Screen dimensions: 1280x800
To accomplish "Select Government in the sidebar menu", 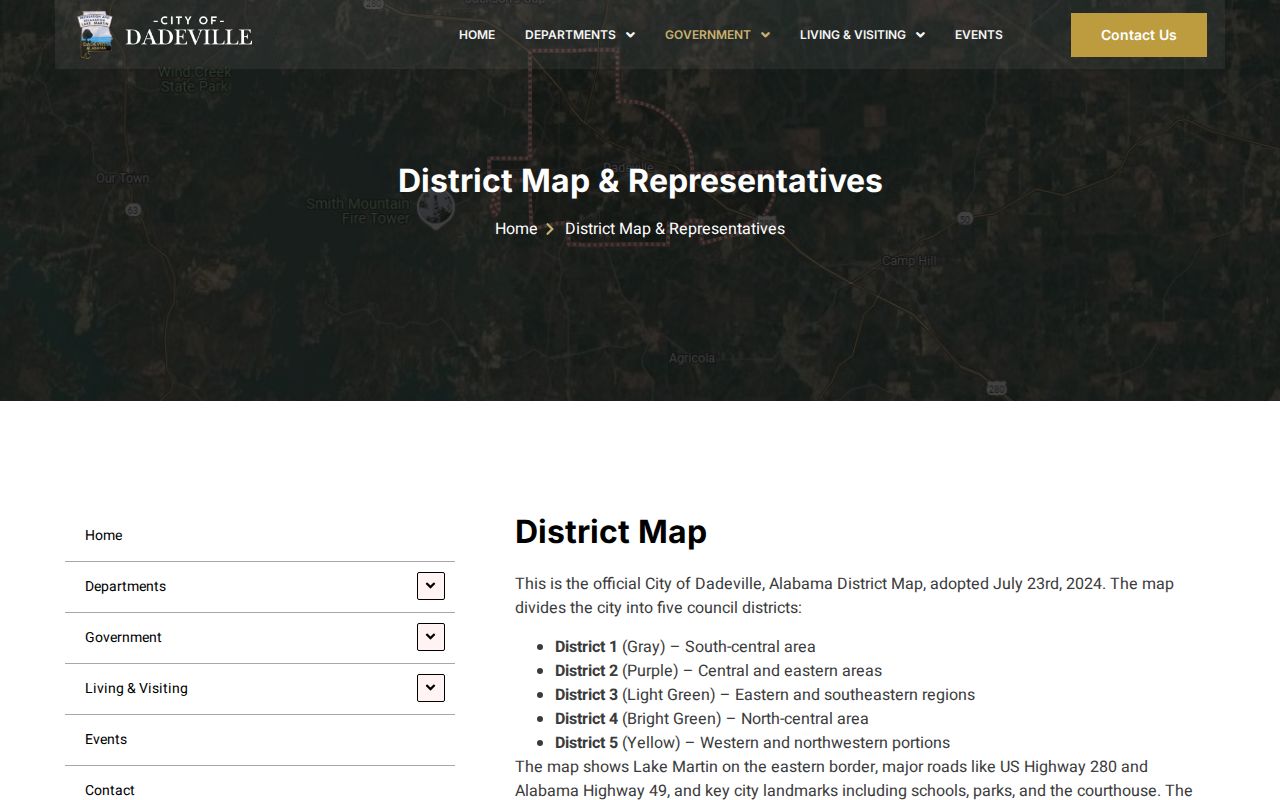I will [x=123, y=637].
